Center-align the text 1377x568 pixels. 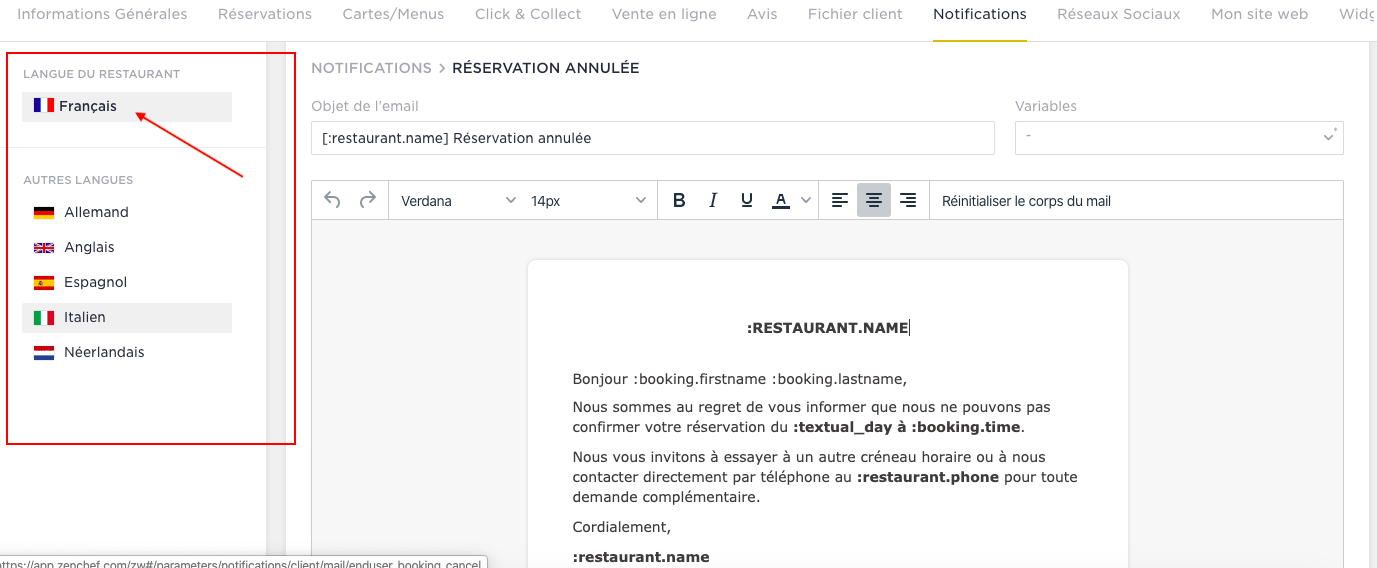click(x=874, y=200)
